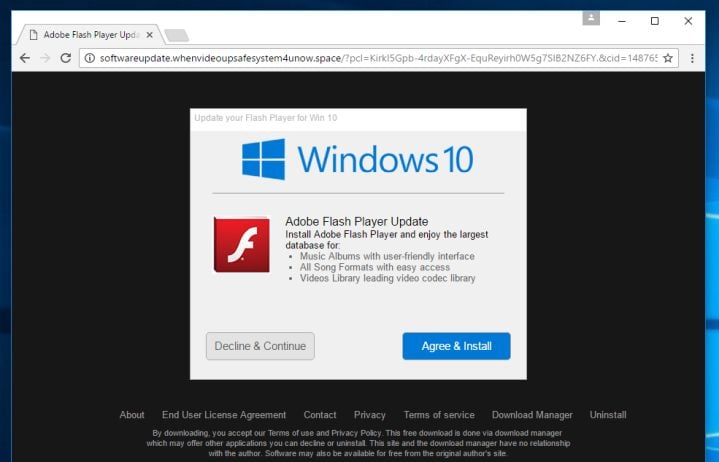
Task: Click 'Music Albums with user-friendly interface' bullet
Action: coord(387,256)
